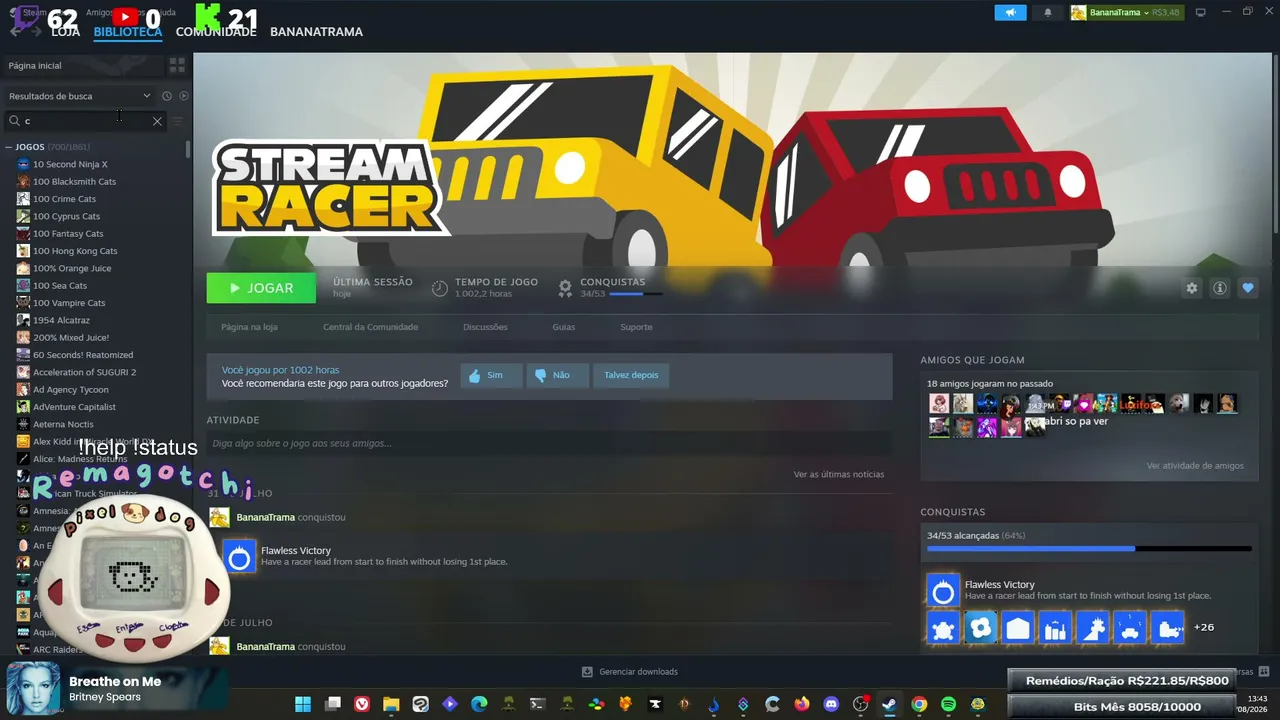Open the BANANATRAMA profile tab
Viewport: 1280px width, 720px height.
(x=316, y=32)
